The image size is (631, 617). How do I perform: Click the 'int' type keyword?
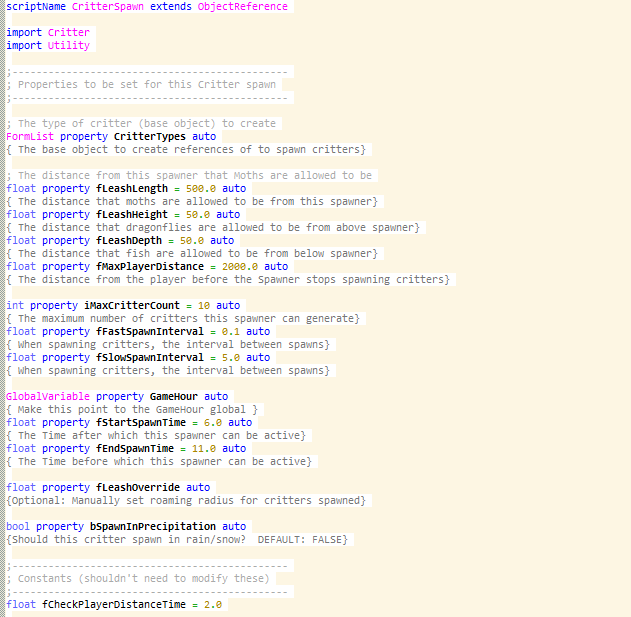click(x=15, y=305)
